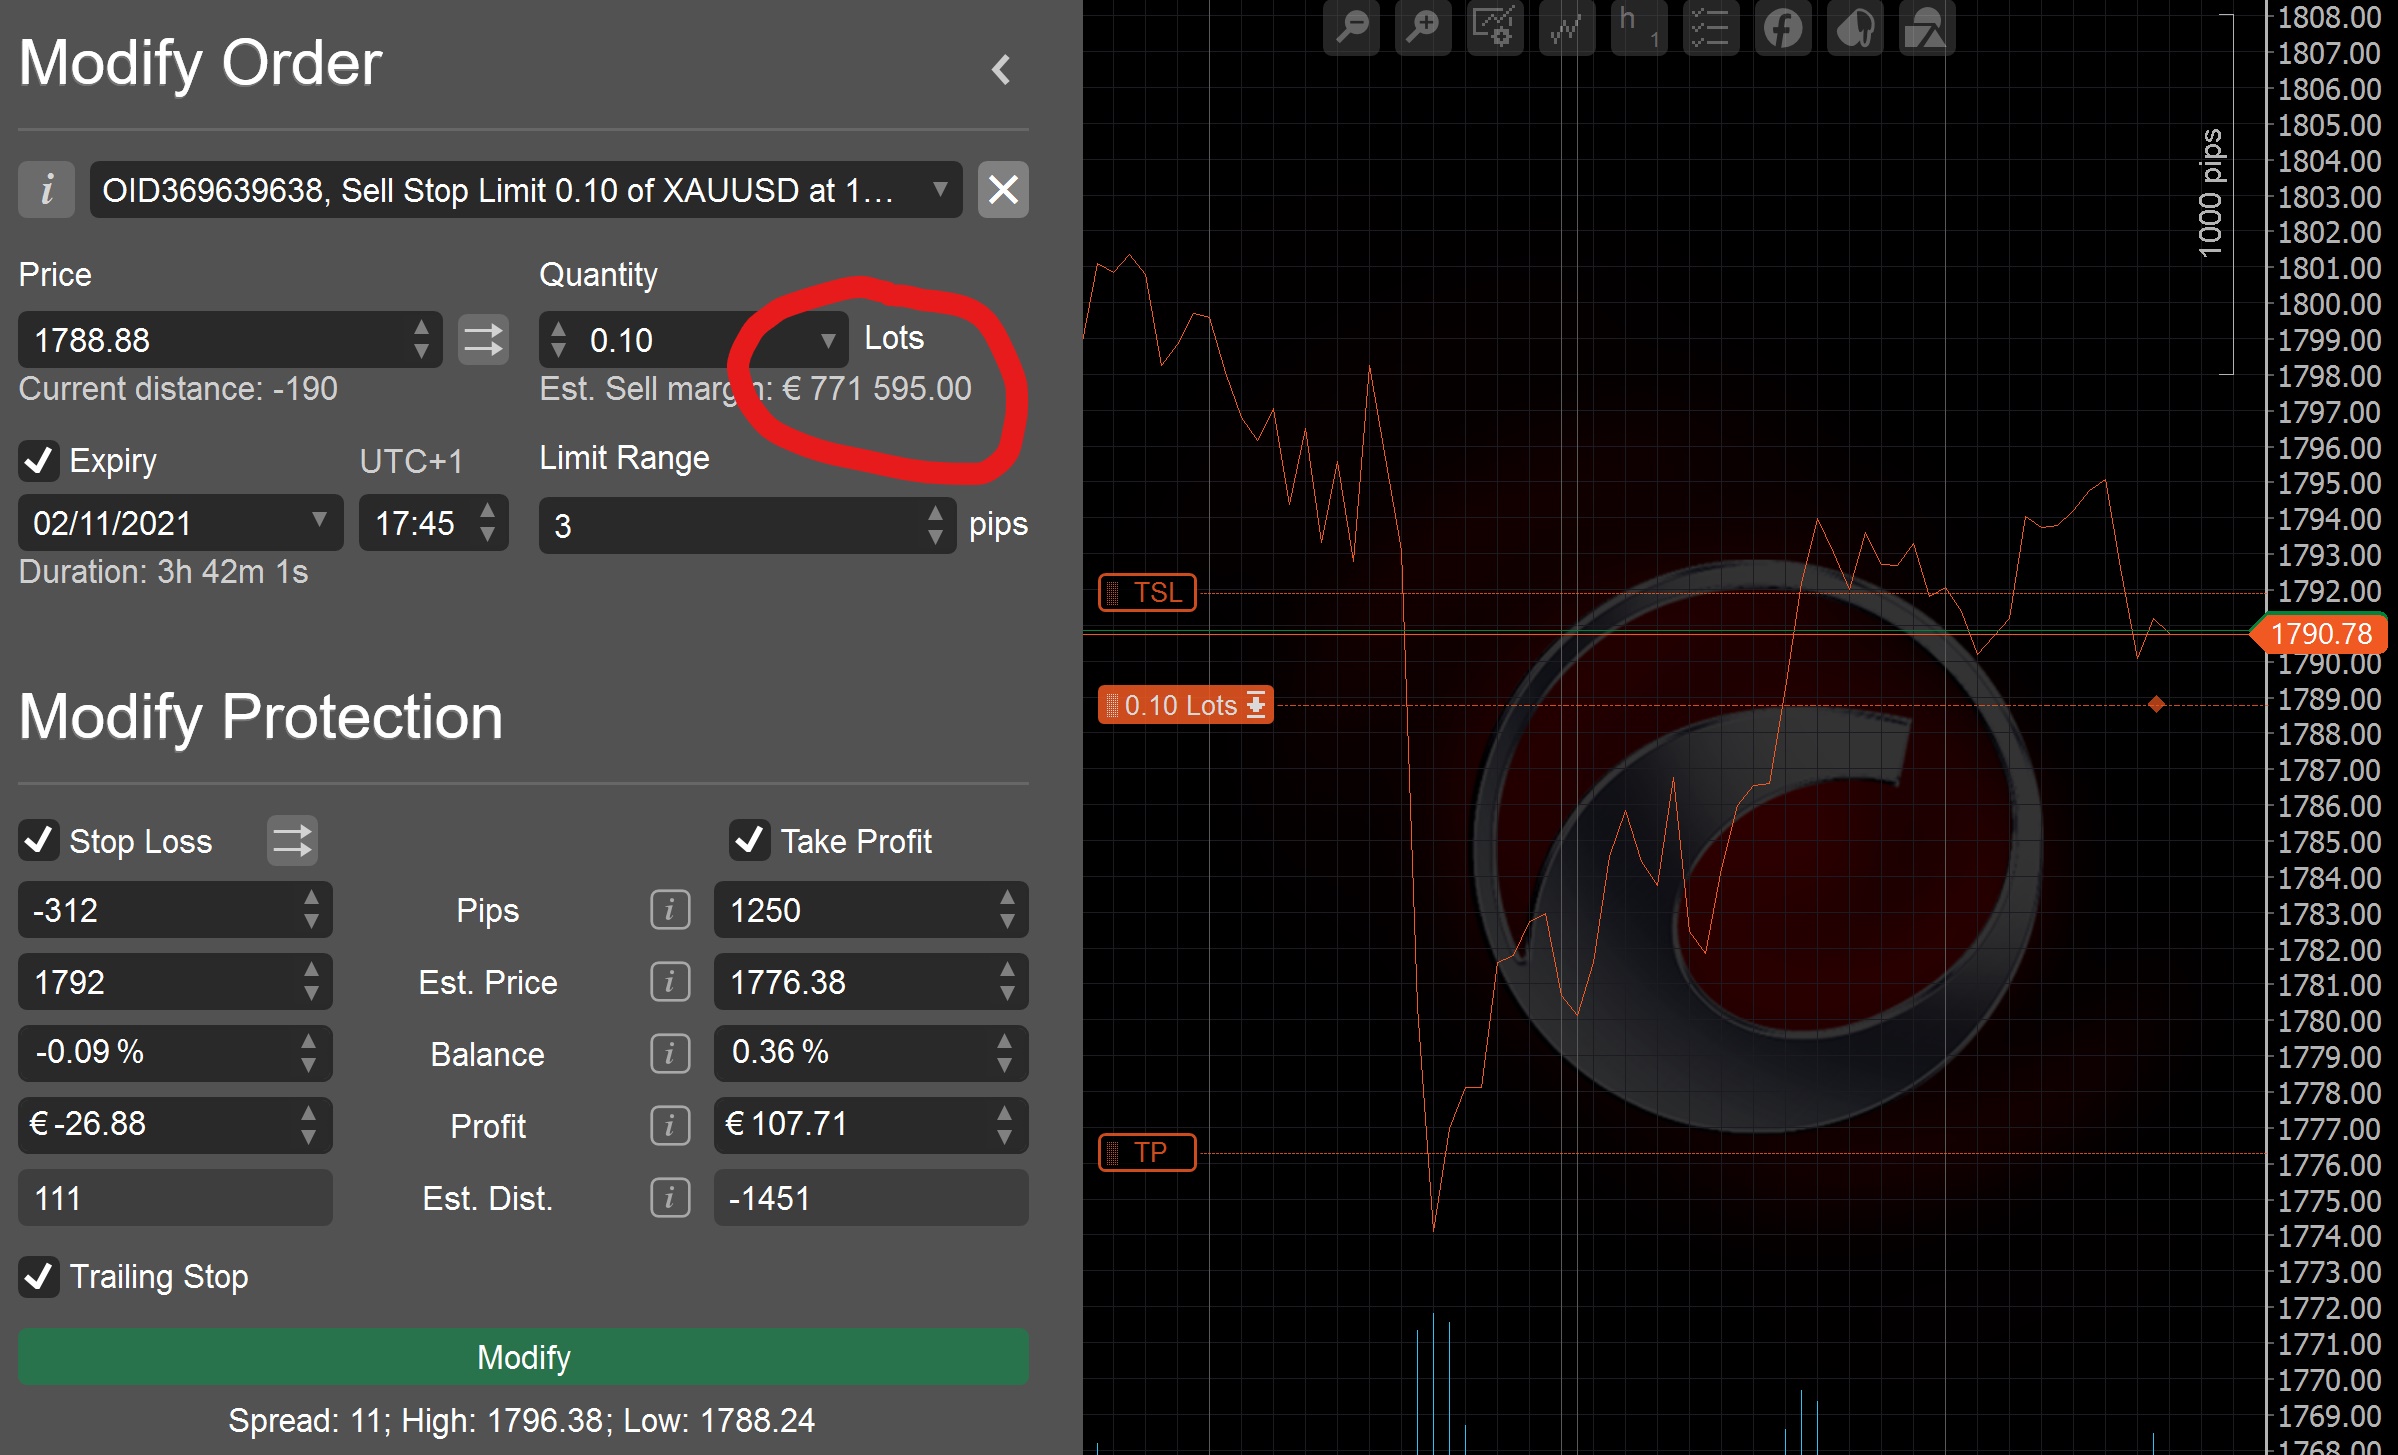2398x1455 pixels.
Task: Step the expiry time 17:45 spinner
Action: coord(487,522)
